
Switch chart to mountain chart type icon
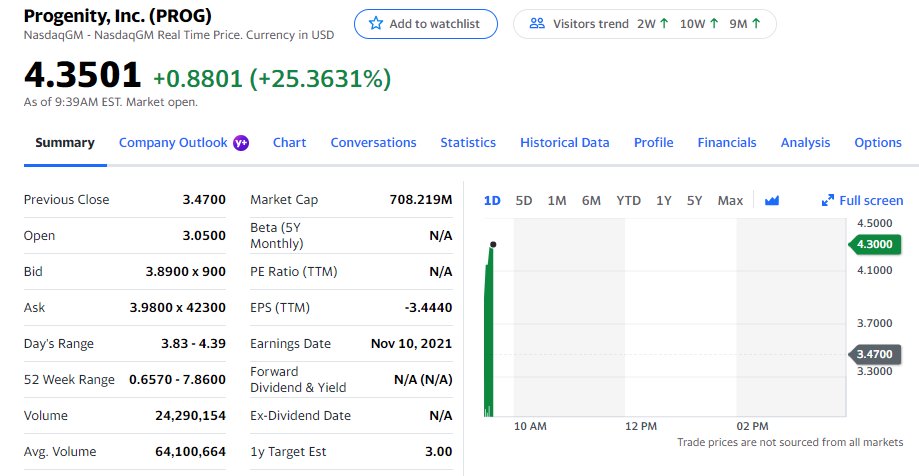772,200
